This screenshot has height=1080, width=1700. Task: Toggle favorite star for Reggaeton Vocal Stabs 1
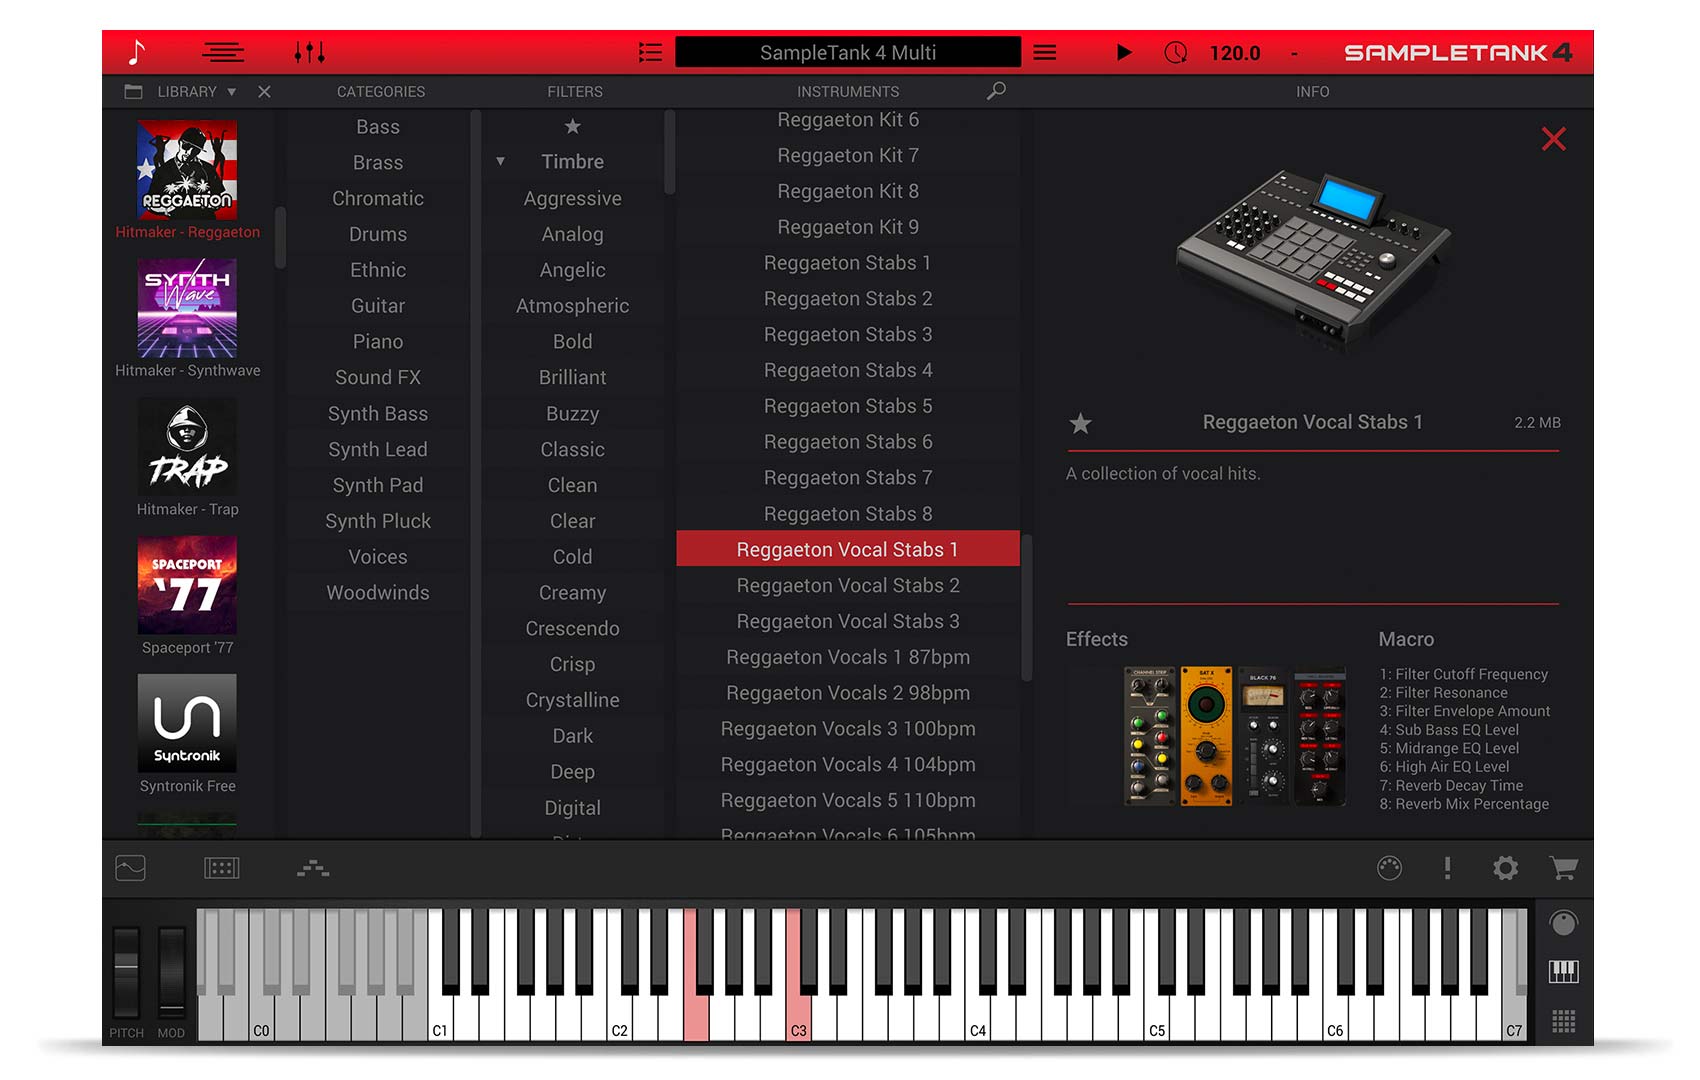1080,423
